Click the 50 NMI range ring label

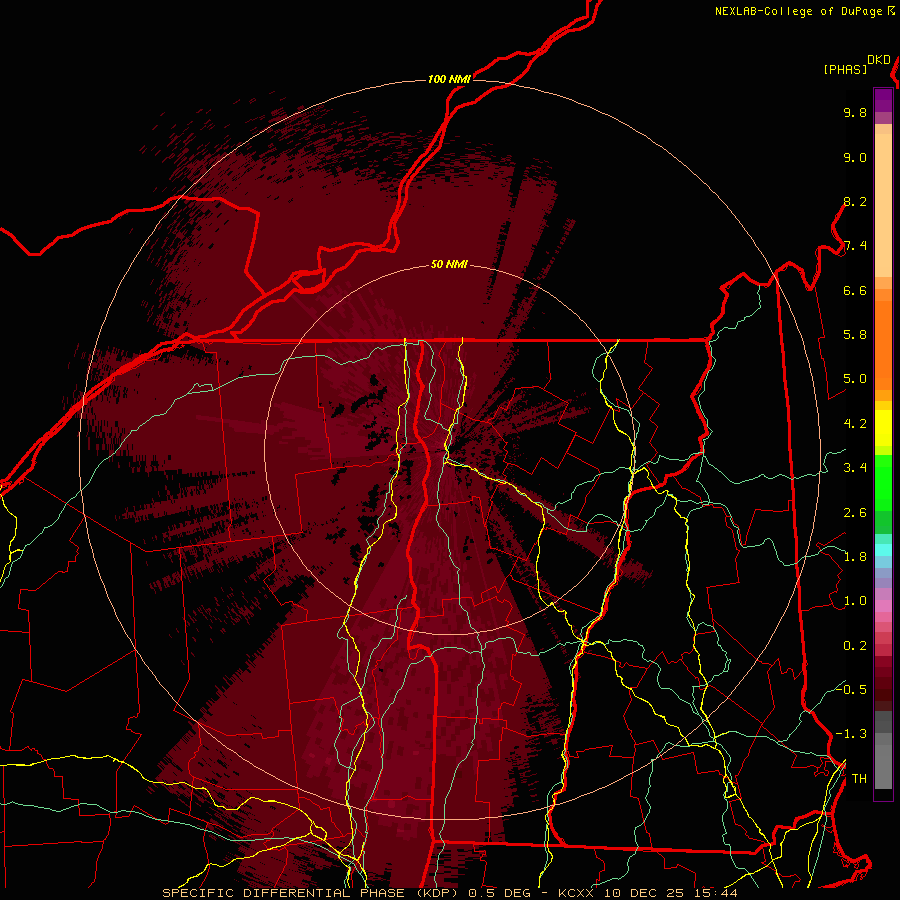coord(449,265)
